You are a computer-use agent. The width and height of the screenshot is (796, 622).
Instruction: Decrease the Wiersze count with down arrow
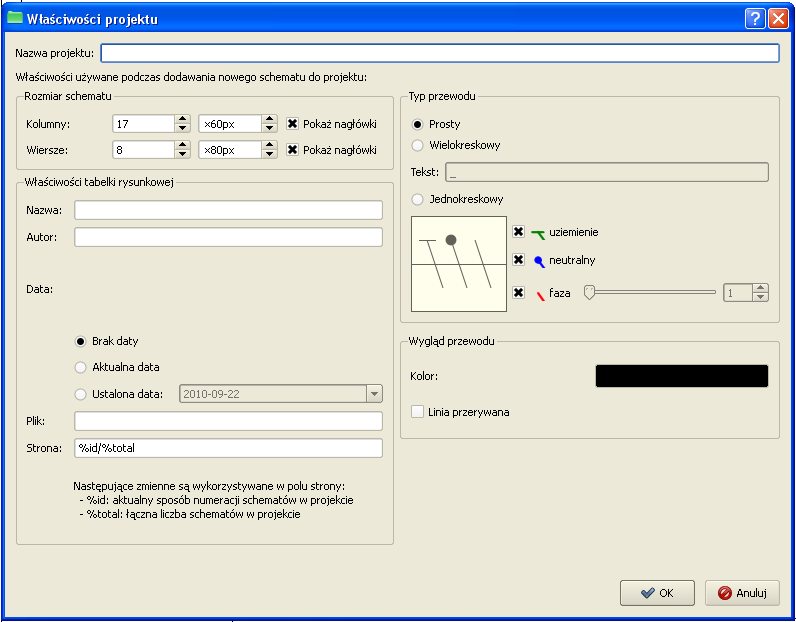coord(182,154)
